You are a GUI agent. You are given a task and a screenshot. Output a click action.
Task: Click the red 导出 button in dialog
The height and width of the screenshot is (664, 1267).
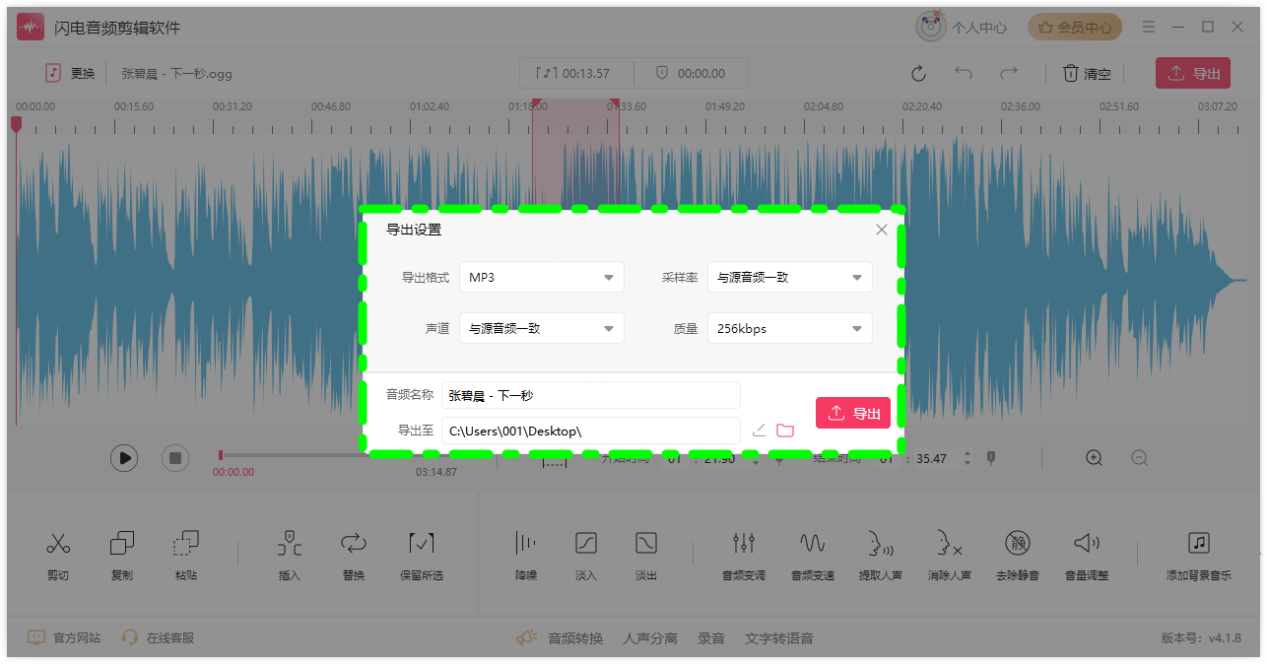pos(853,413)
